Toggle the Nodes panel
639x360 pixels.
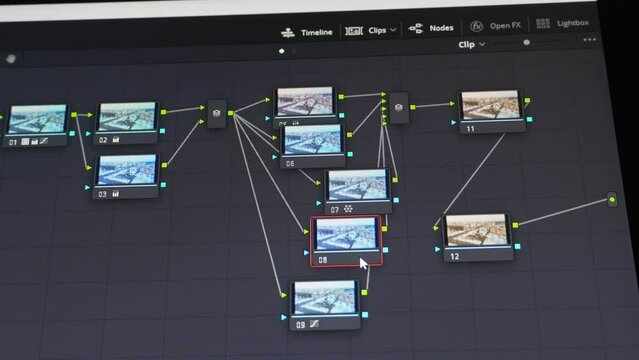point(431,28)
